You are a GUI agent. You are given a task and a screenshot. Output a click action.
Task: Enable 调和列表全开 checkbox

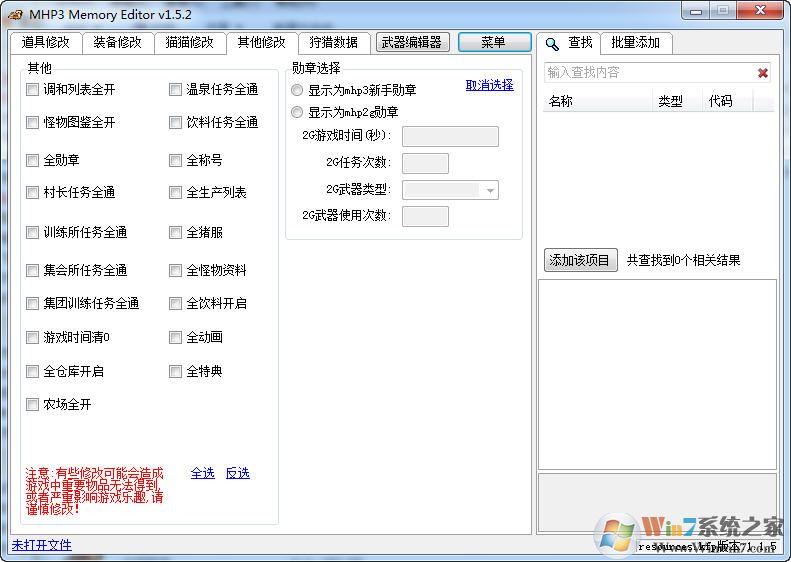(32, 90)
